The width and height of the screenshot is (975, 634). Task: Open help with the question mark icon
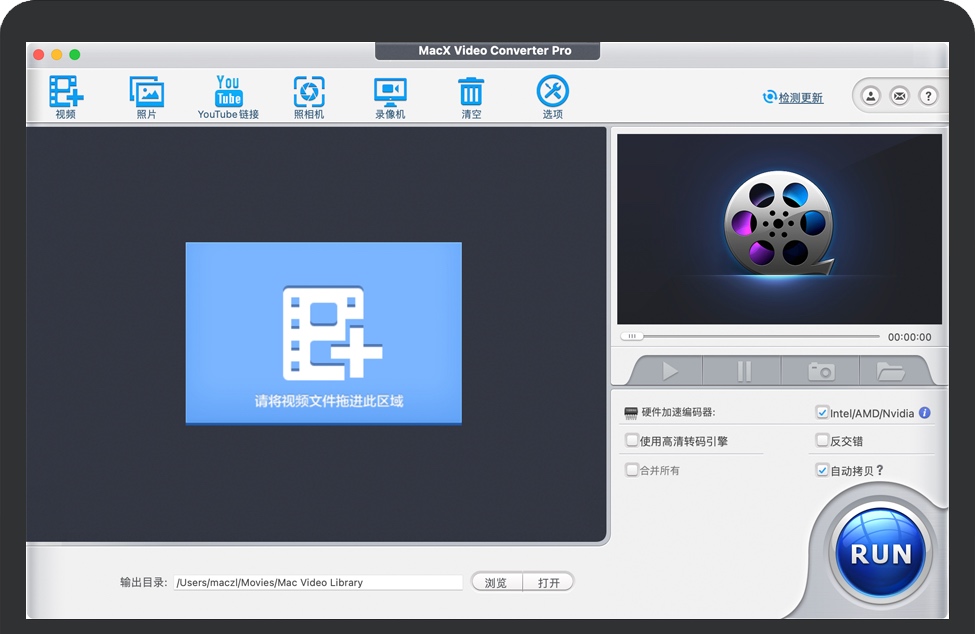pos(929,96)
